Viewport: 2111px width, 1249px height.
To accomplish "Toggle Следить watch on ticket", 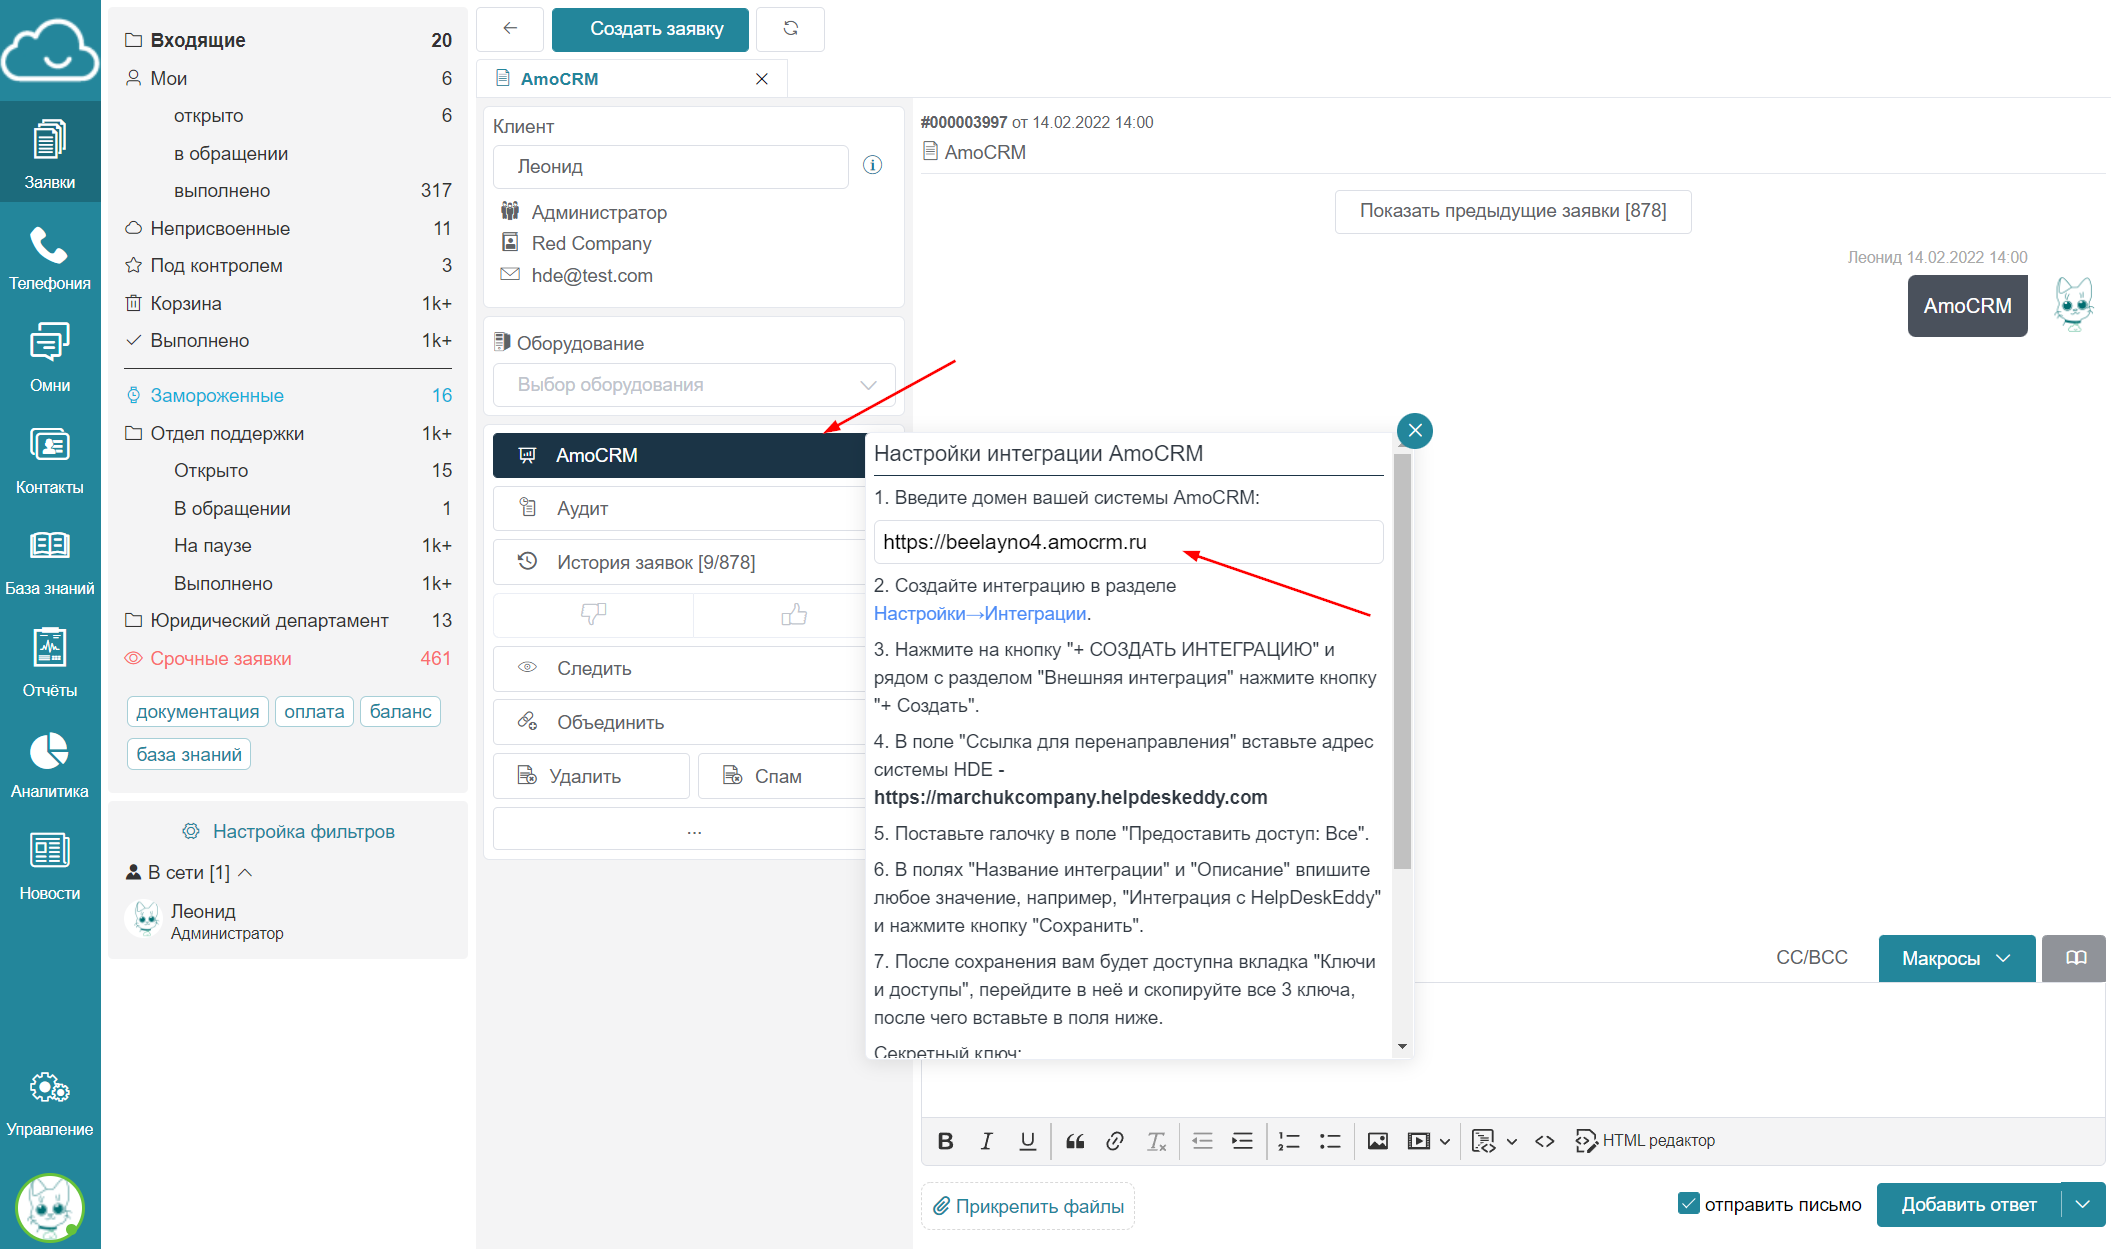I will click(x=679, y=668).
